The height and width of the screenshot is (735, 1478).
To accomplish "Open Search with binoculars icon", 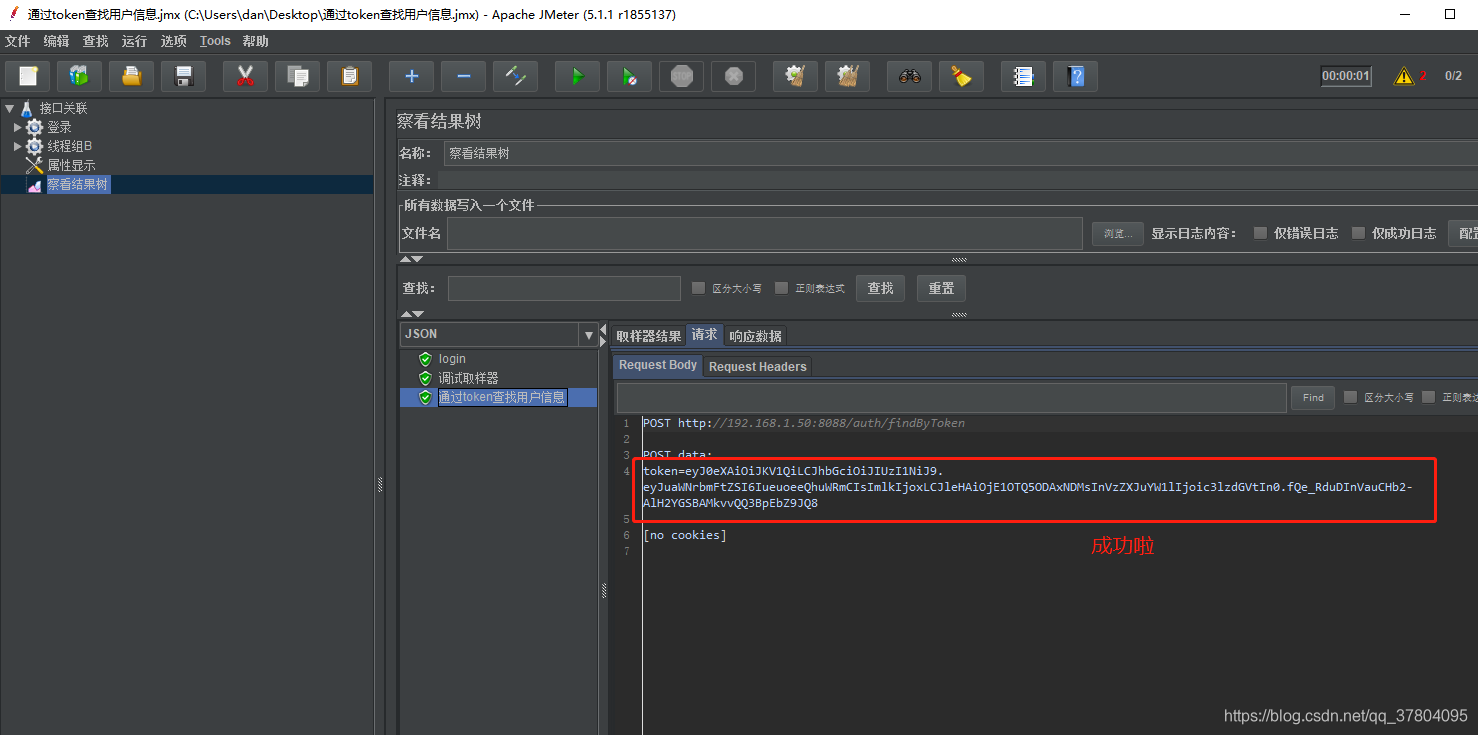I will 909,76.
